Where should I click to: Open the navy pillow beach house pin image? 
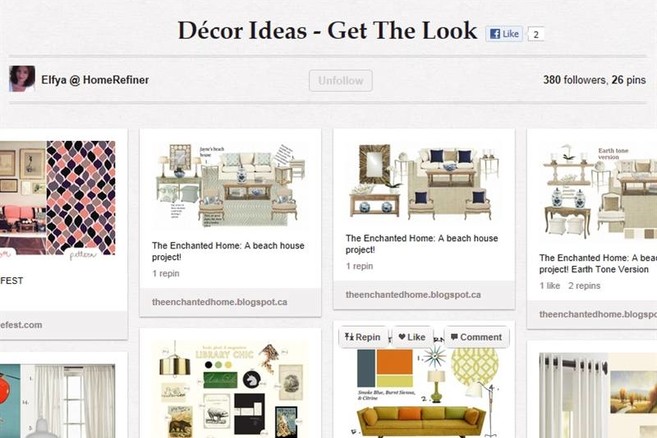coord(424,183)
